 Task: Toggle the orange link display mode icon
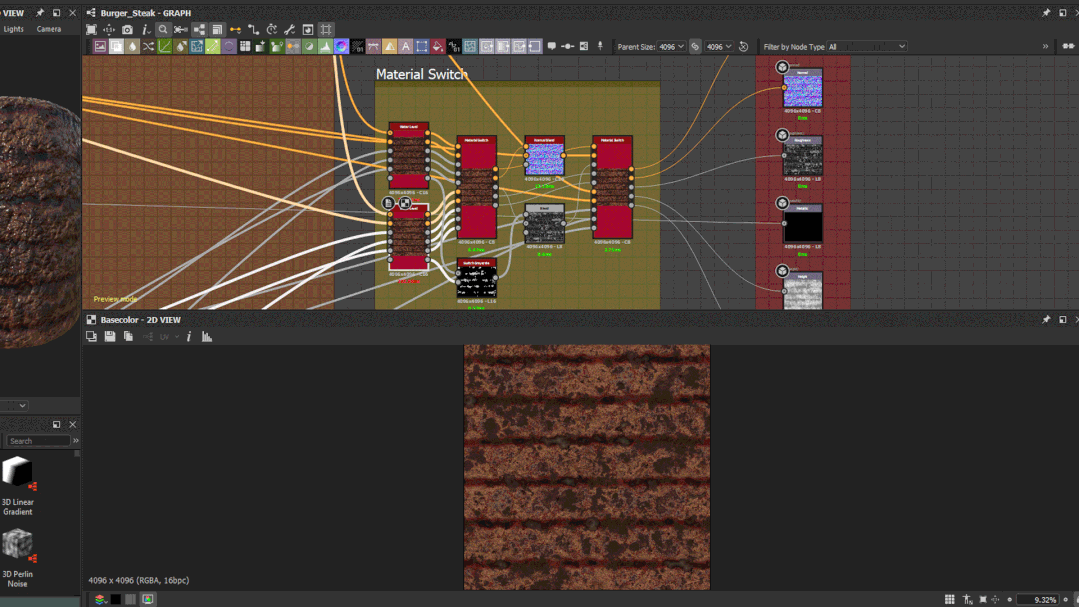point(235,30)
